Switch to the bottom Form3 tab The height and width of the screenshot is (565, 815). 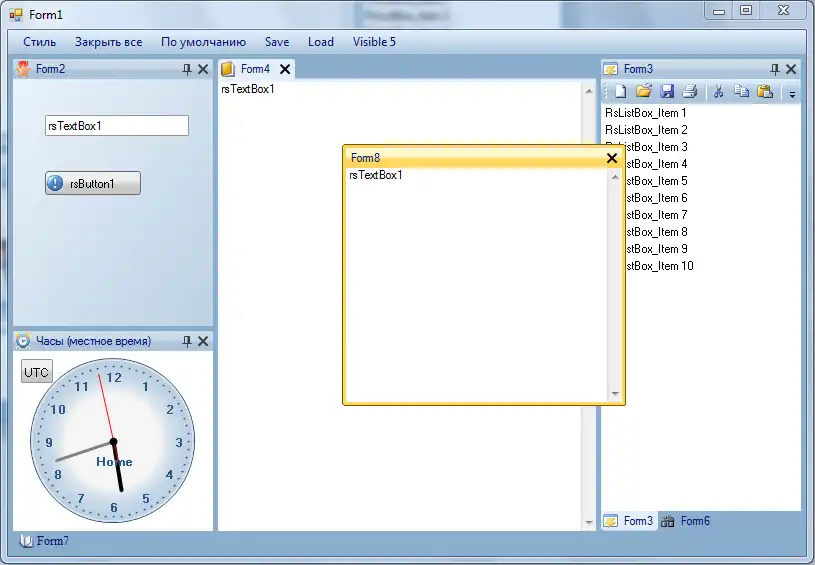click(629, 521)
